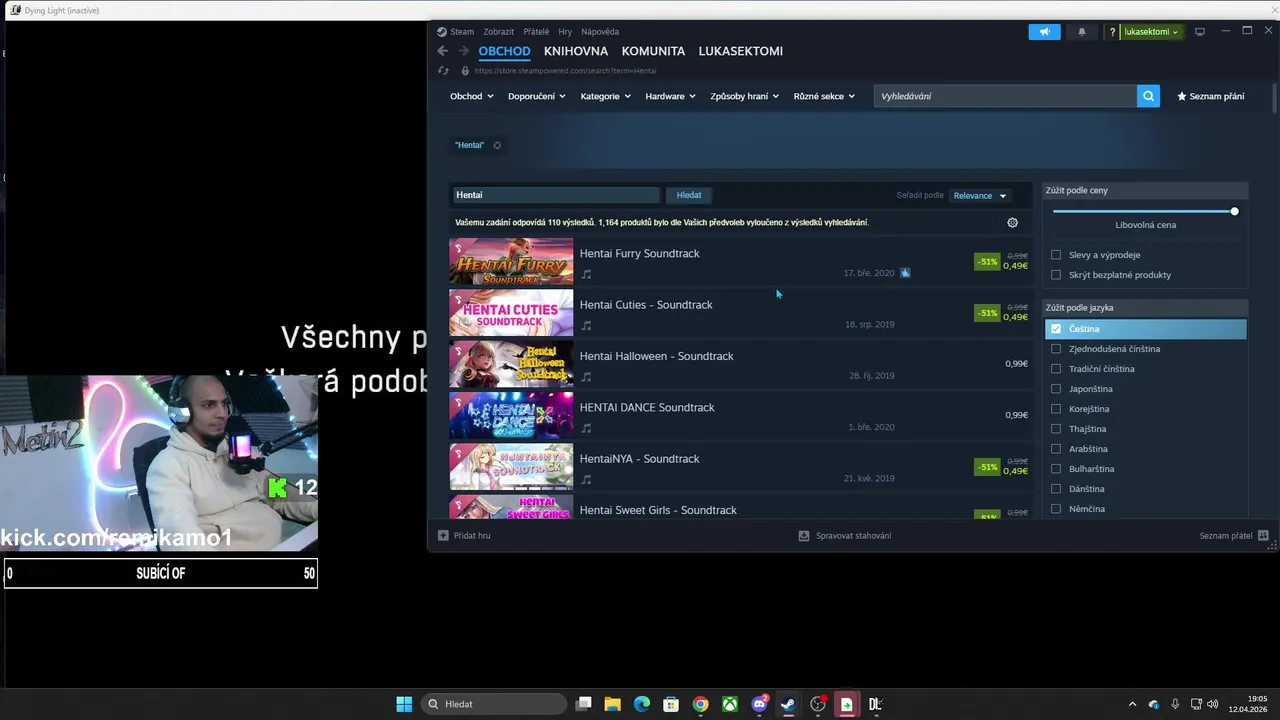Open search settings gear icon
The width and height of the screenshot is (1280, 720).
(1012, 223)
